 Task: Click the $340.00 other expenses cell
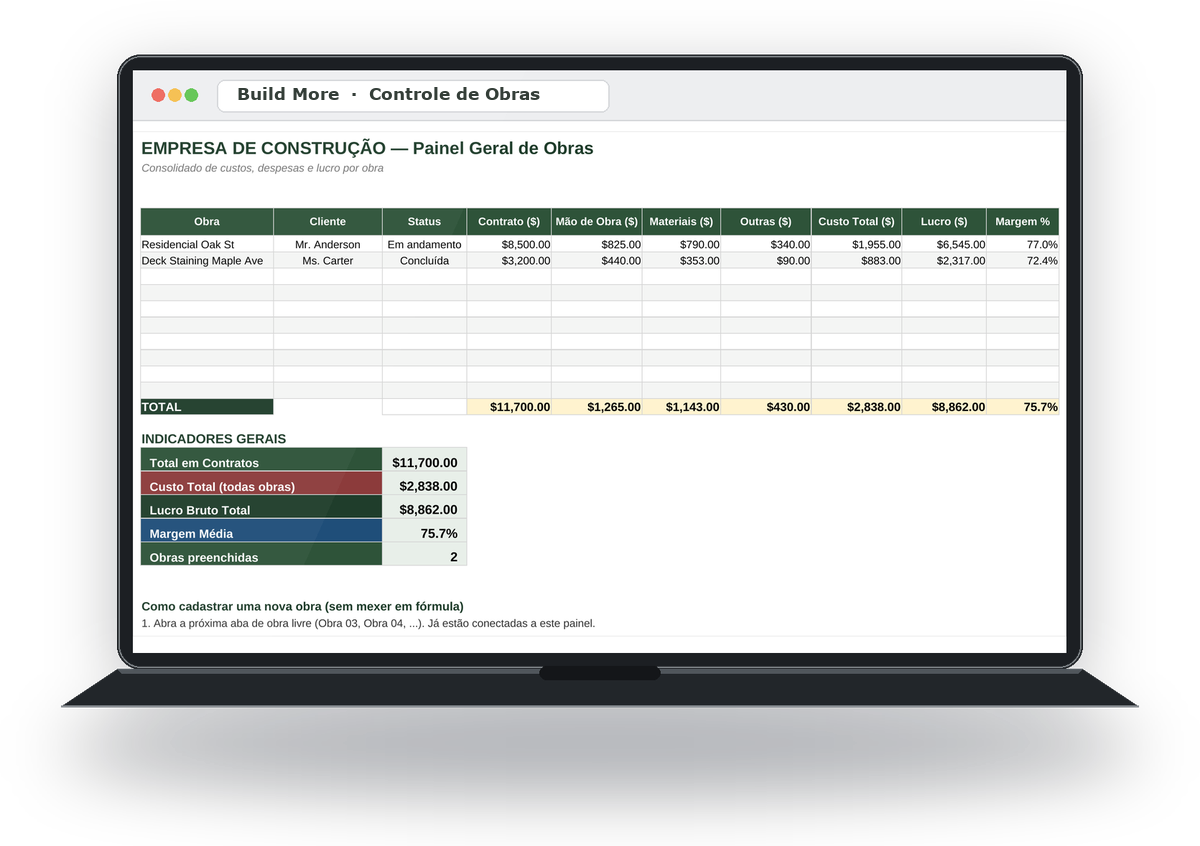[766, 244]
